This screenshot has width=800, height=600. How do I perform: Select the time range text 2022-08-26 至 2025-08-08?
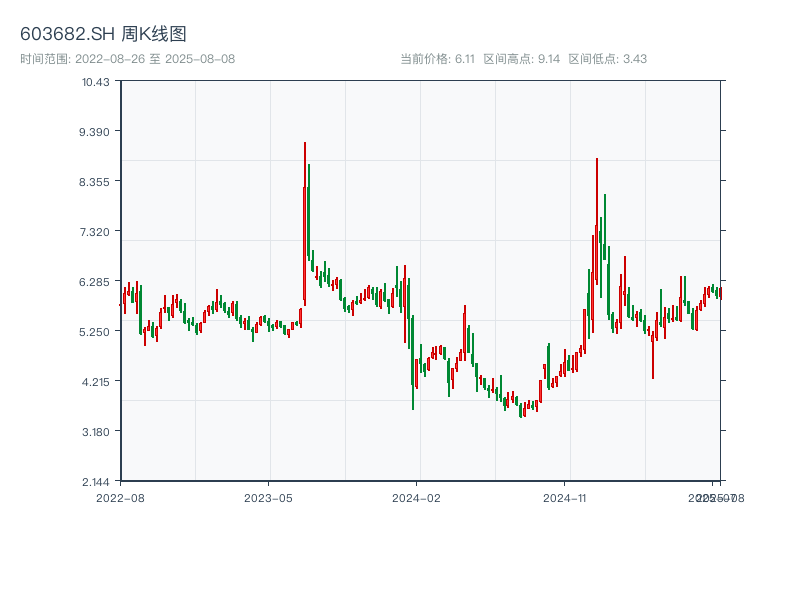click(x=155, y=59)
